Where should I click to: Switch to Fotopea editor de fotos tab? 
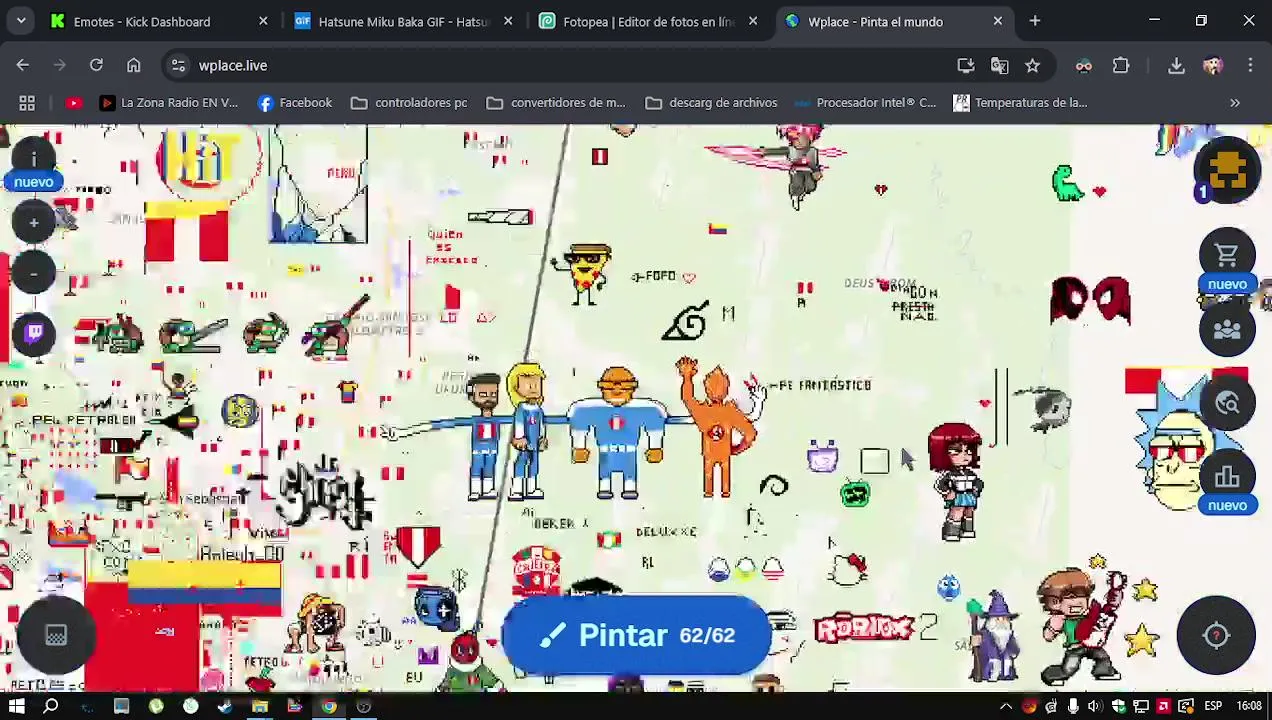(x=648, y=21)
